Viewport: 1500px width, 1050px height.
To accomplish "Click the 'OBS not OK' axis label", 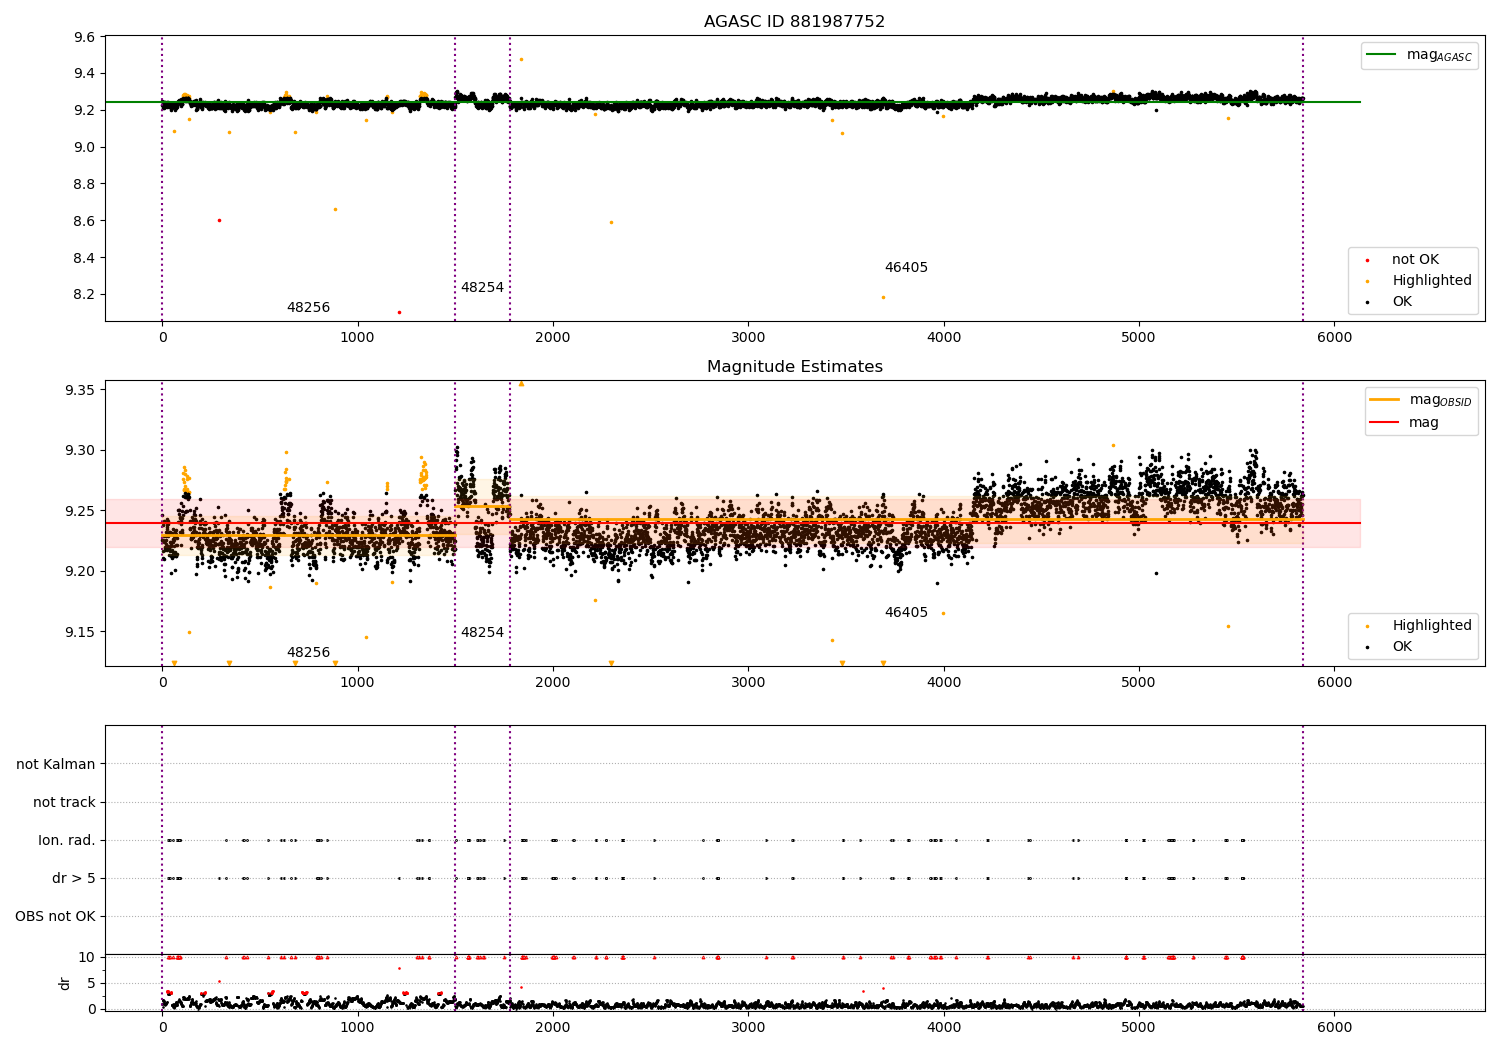I will tap(55, 916).
